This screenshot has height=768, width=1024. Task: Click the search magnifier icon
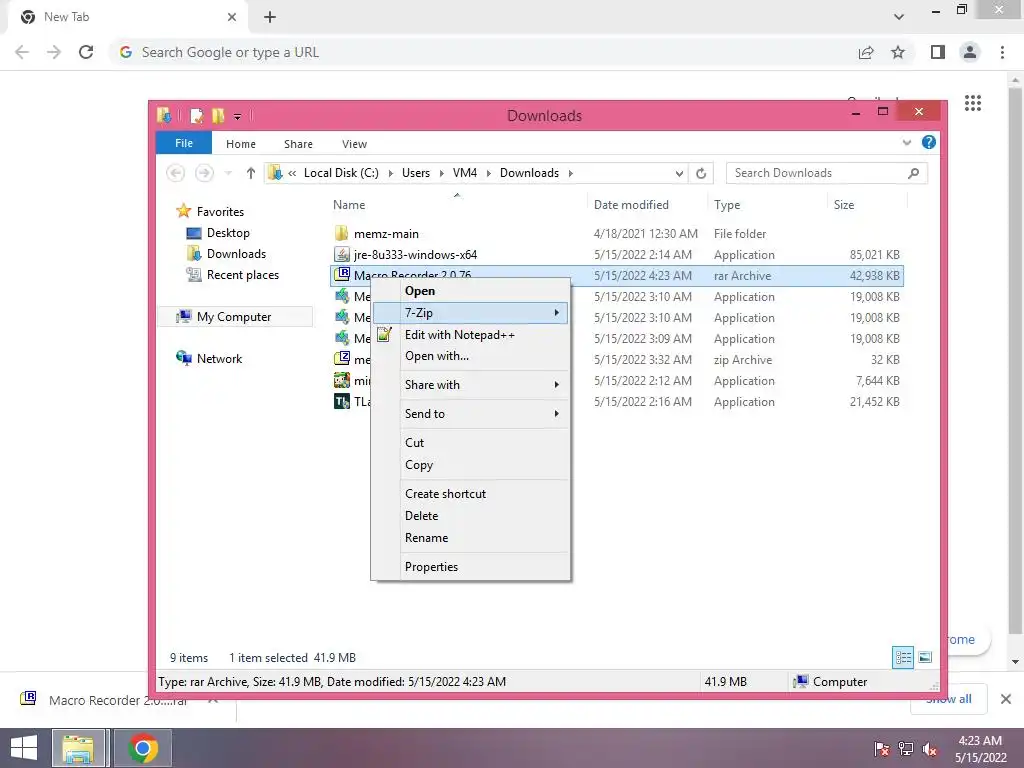(x=913, y=173)
